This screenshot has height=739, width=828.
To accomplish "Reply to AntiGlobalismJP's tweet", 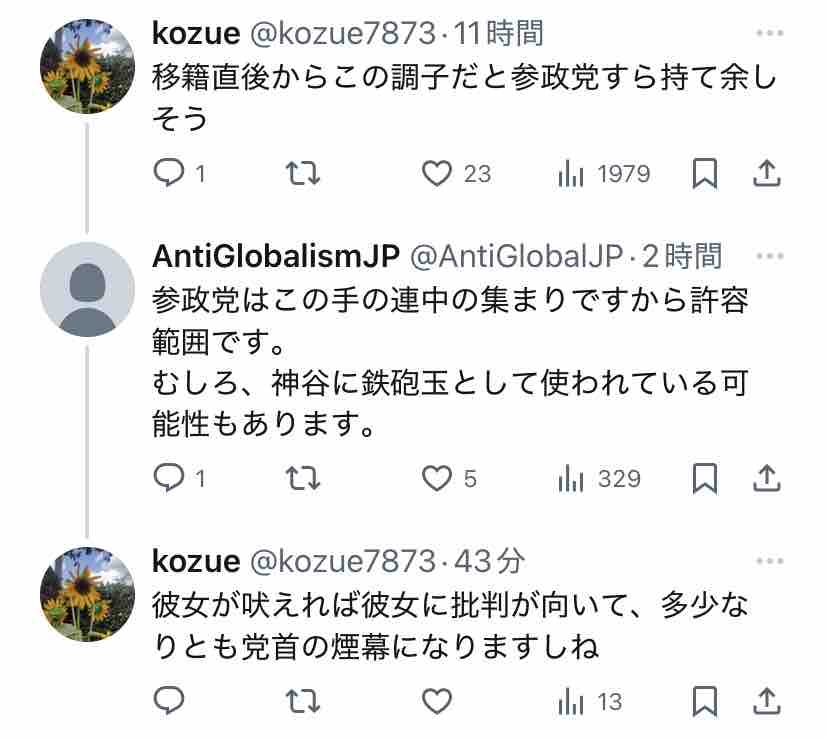I will click(x=179, y=478).
